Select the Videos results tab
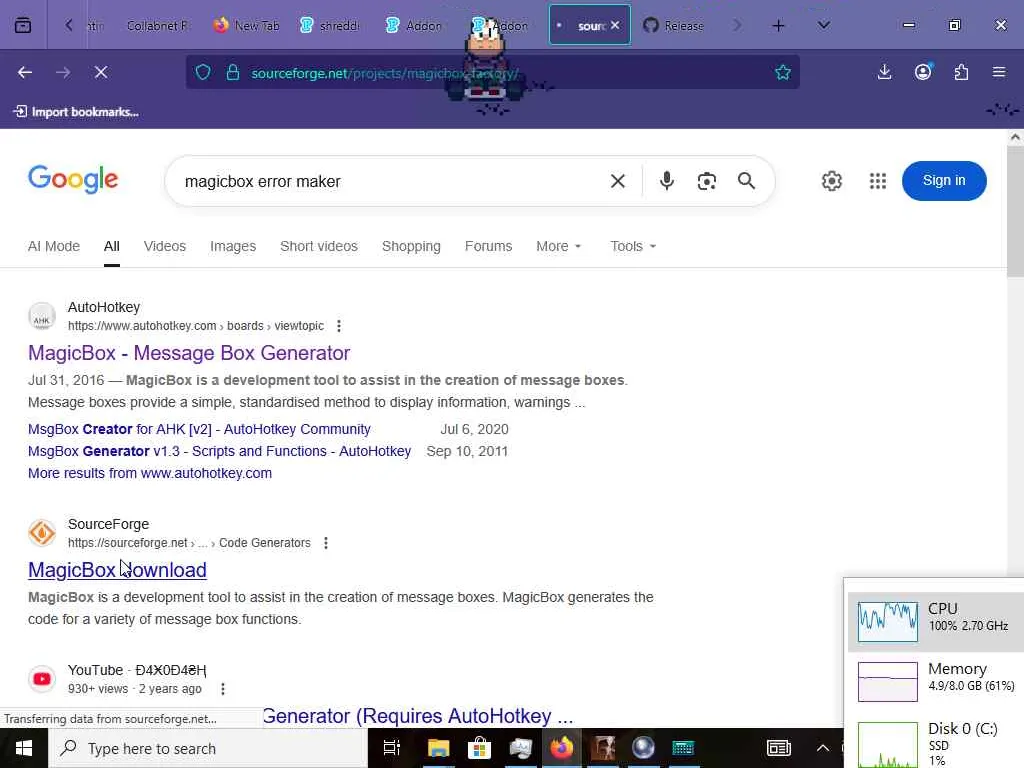 [165, 246]
